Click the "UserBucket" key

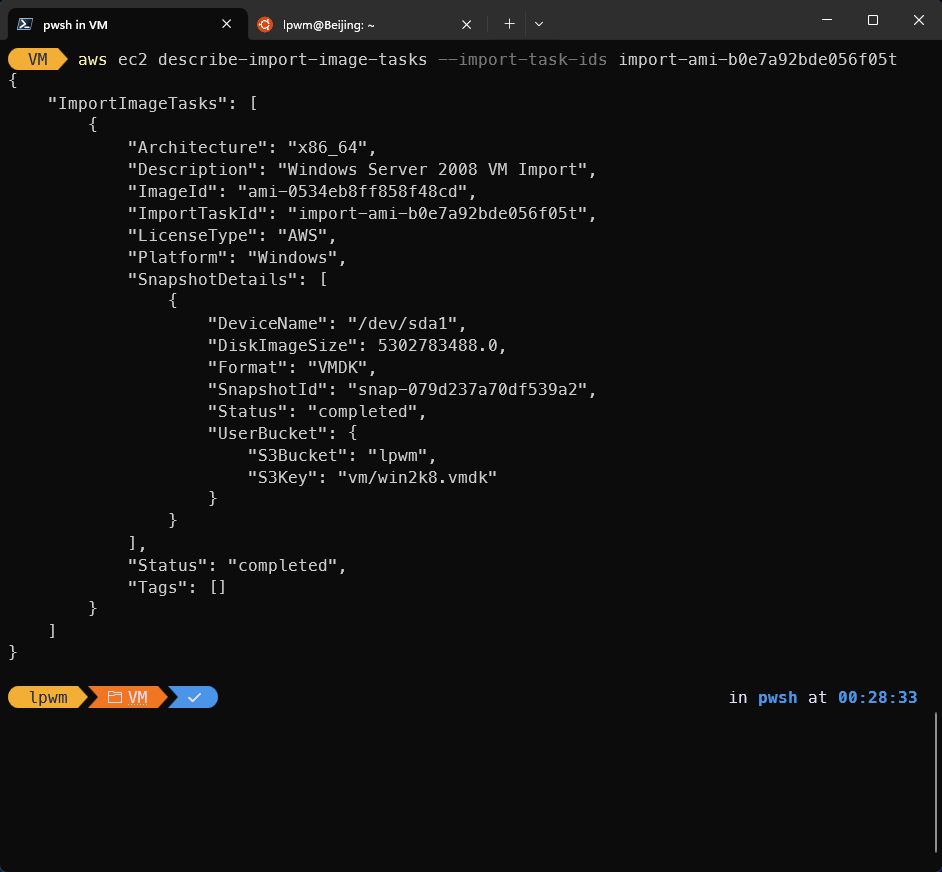point(267,433)
